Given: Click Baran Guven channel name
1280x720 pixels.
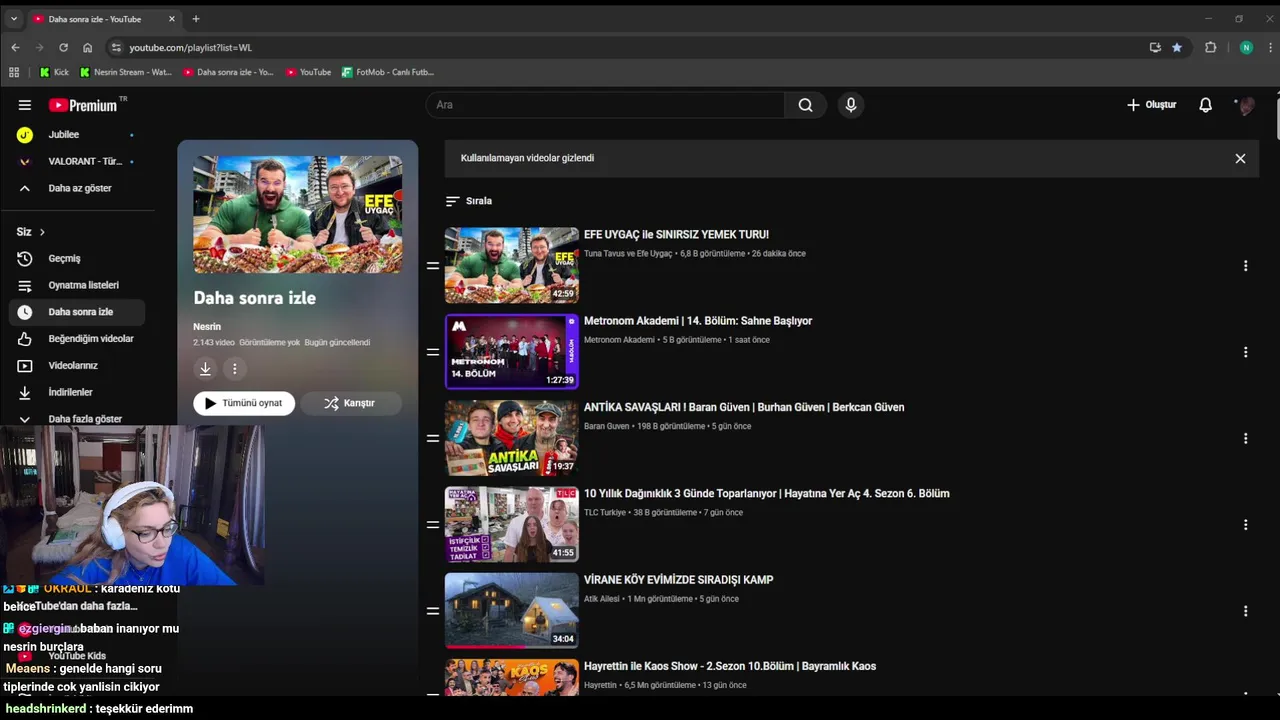Looking at the screenshot, I should (606, 426).
